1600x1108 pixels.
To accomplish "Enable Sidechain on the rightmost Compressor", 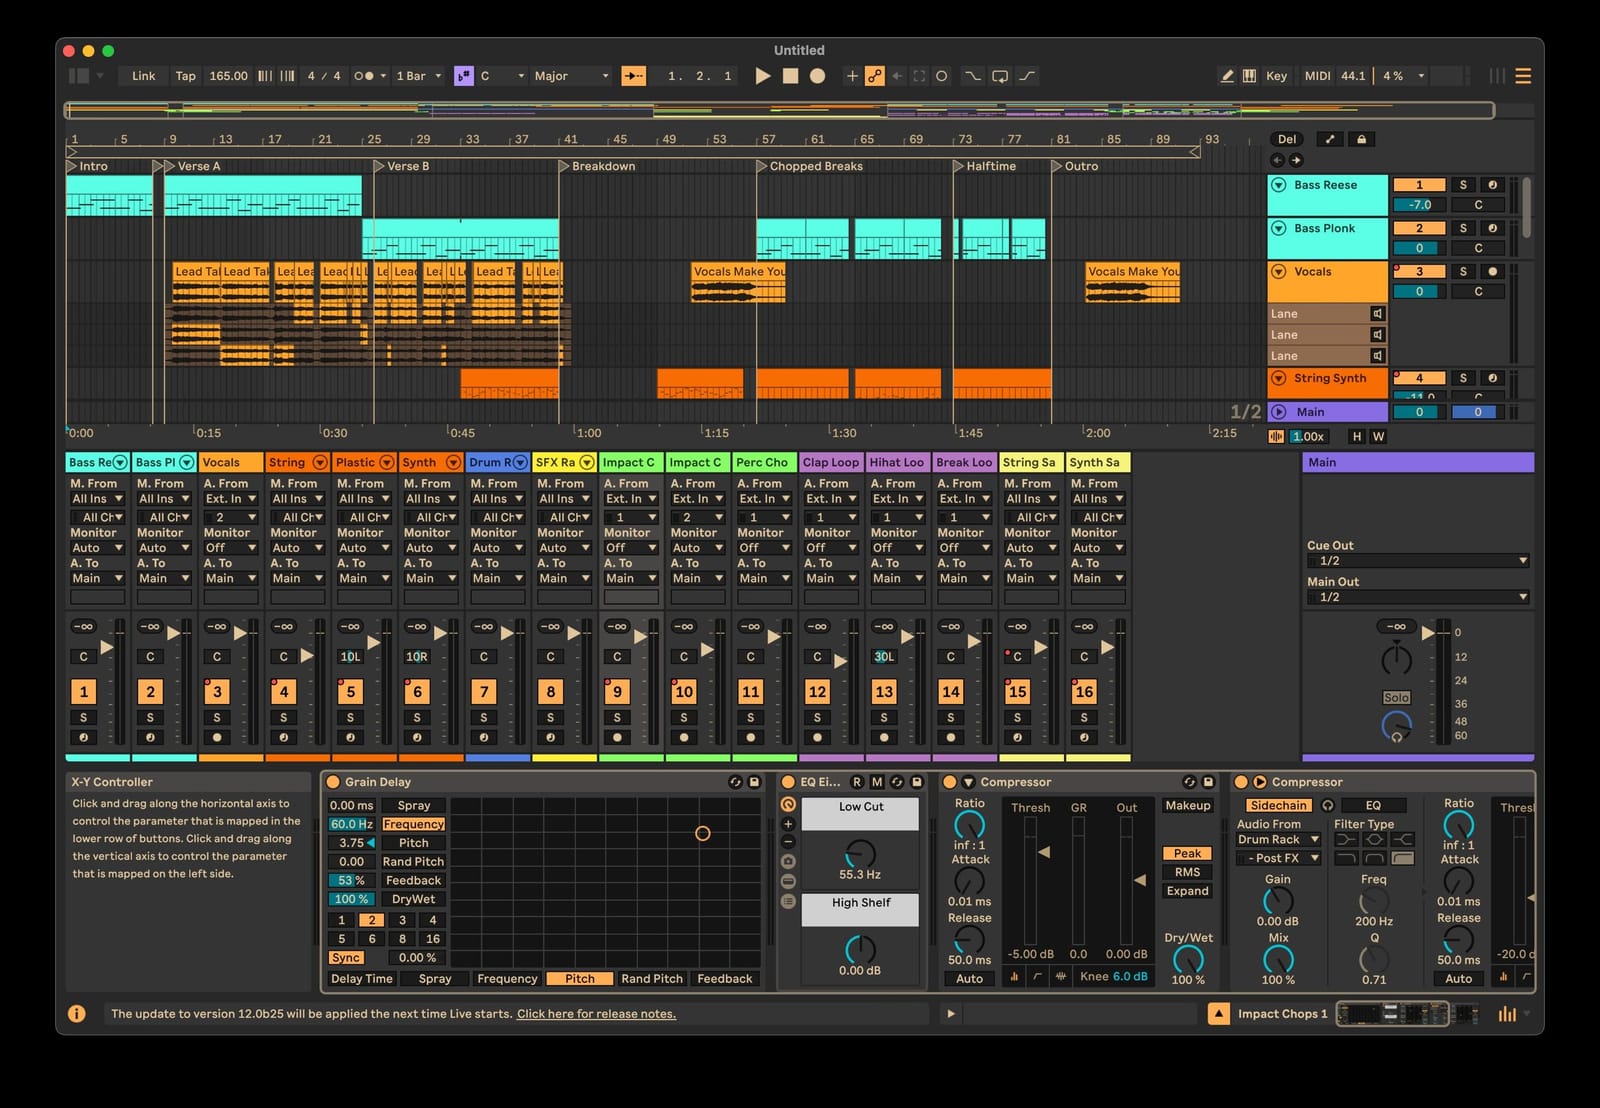I will click(1277, 805).
